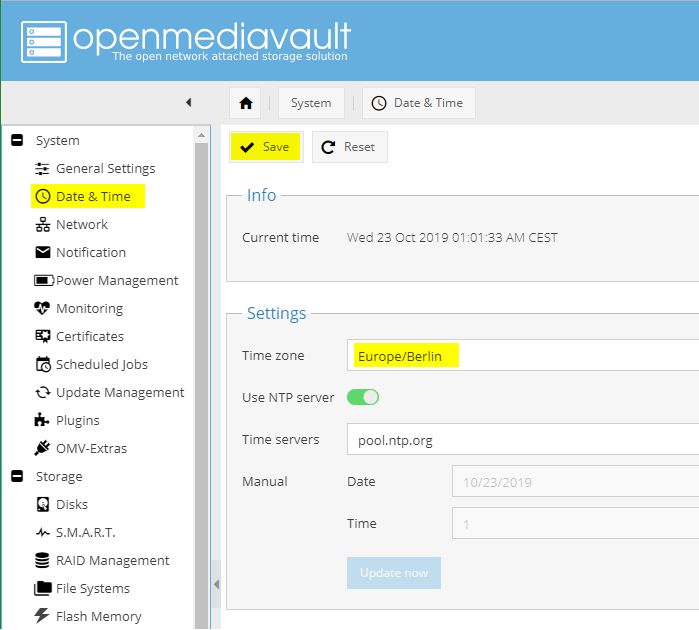Click the General Settings sliders icon

[x=42, y=169]
